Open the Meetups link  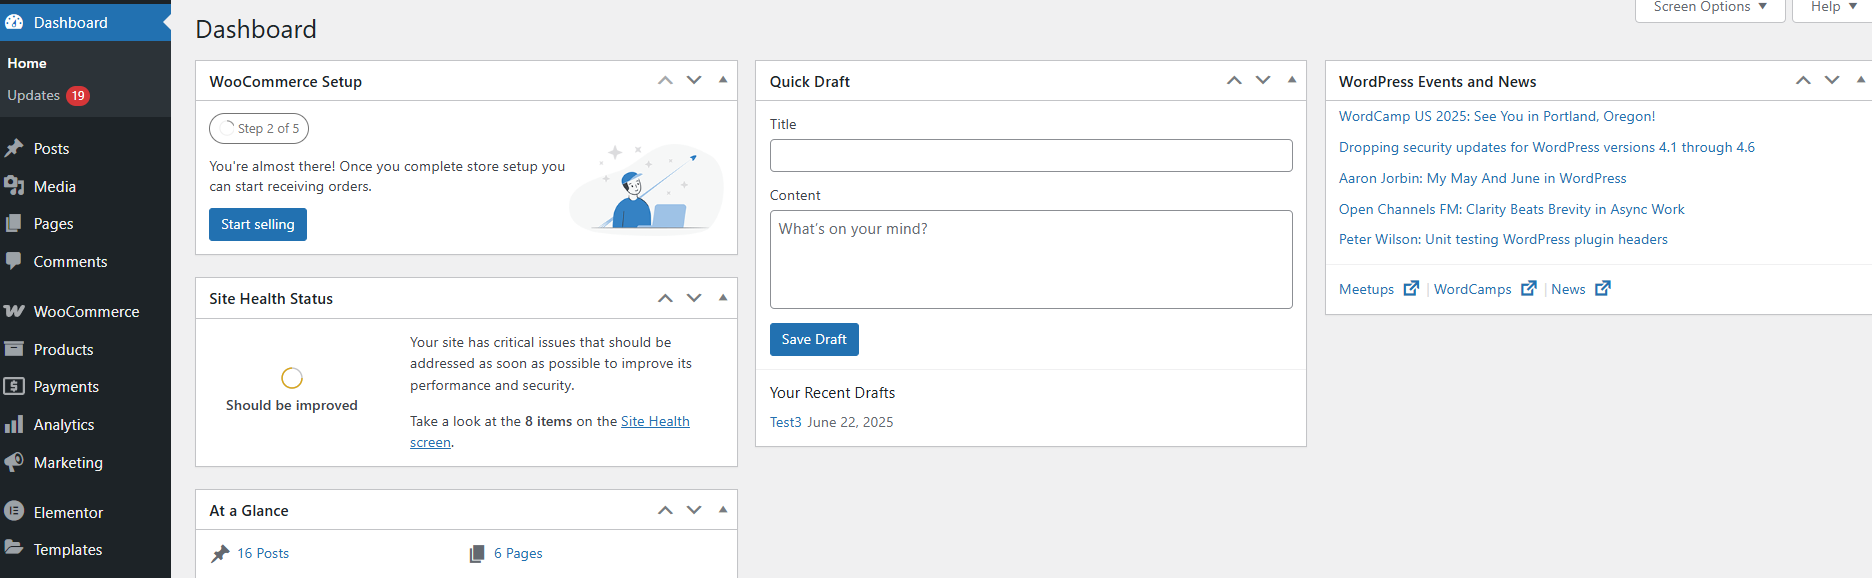pos(1366,289)
